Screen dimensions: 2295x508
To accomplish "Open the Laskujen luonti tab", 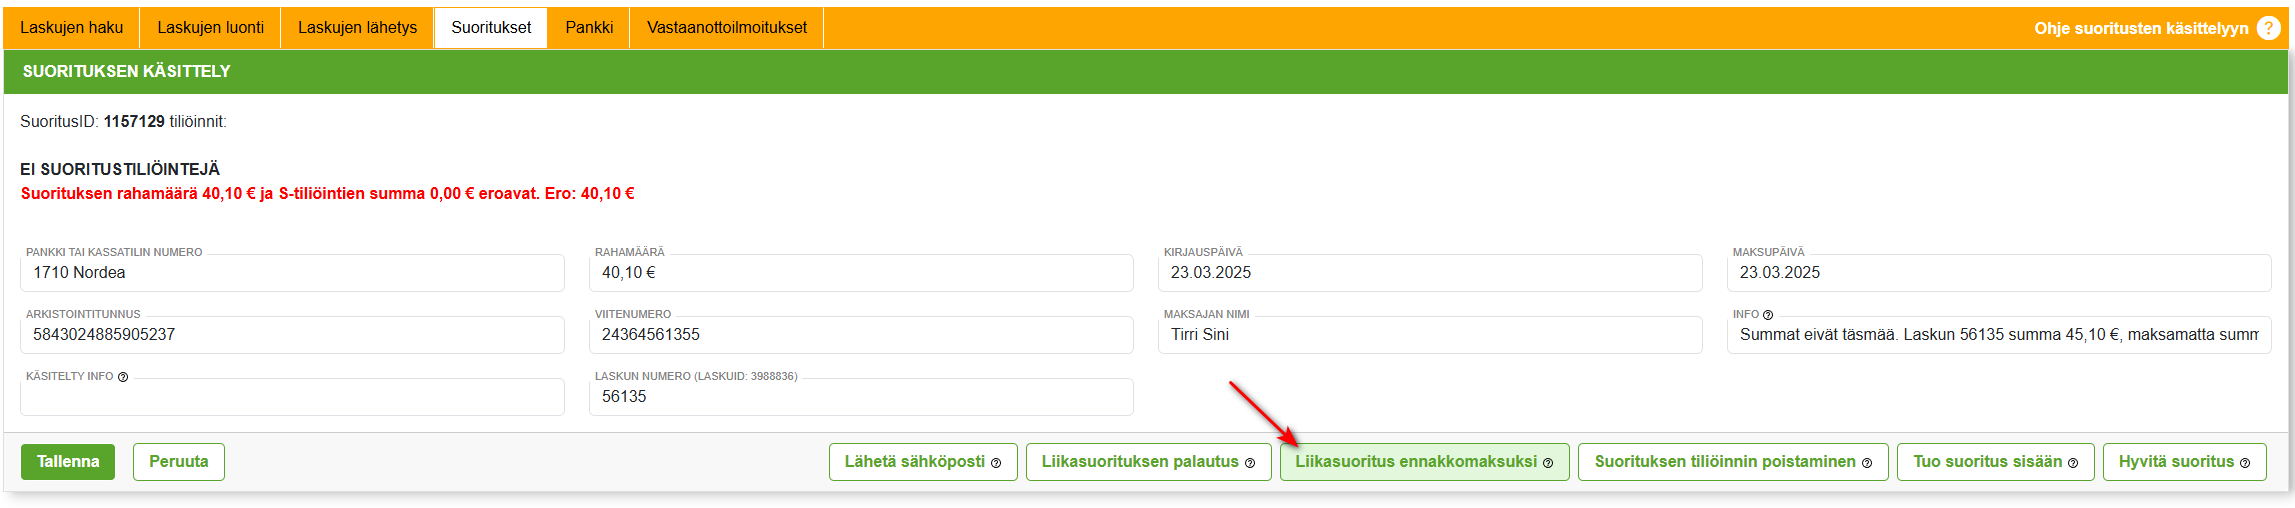I will click(210, 28).
